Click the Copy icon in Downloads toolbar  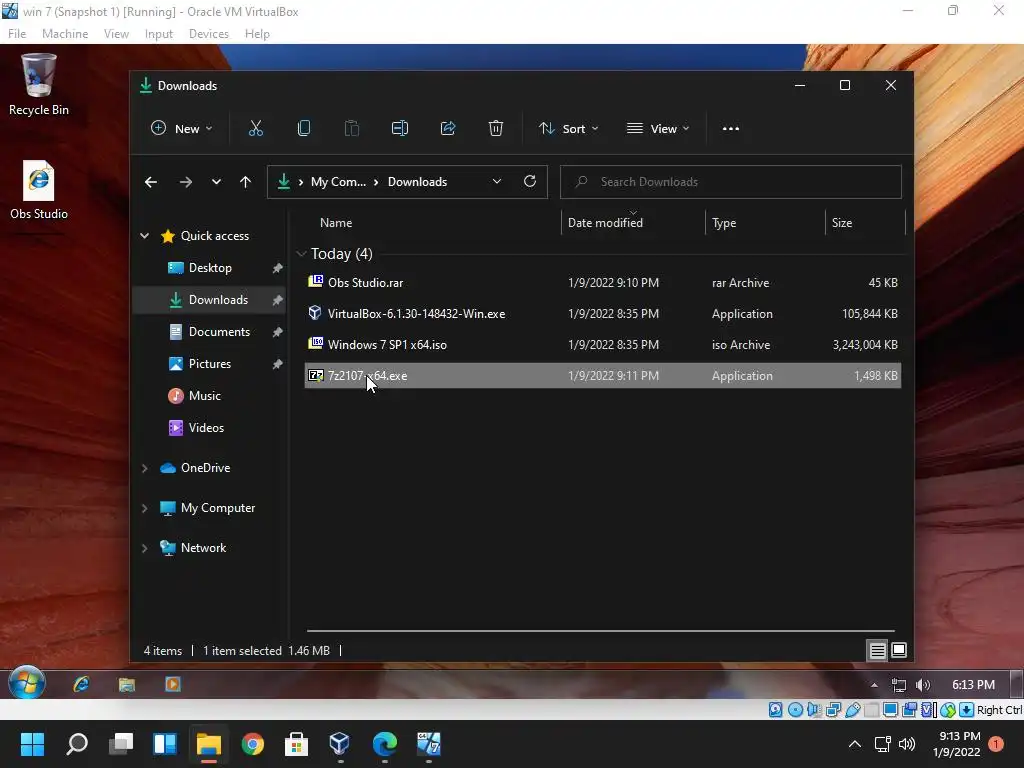click(x=304, y=129)
